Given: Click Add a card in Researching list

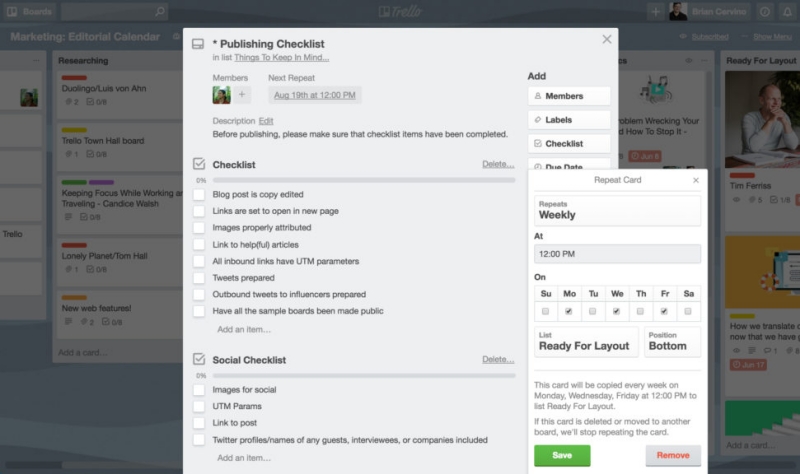Looking at the screenshot, I should click(83, 353).
